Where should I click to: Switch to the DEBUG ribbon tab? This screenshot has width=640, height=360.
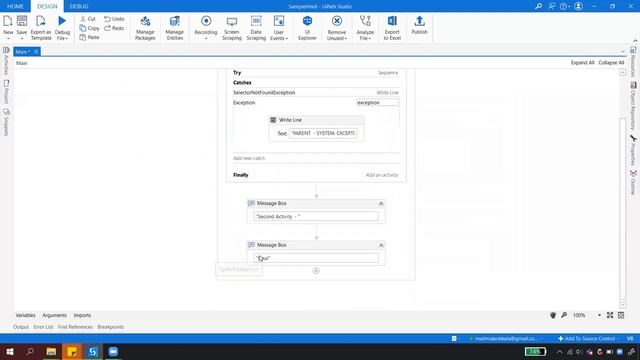tap(79, 6)
